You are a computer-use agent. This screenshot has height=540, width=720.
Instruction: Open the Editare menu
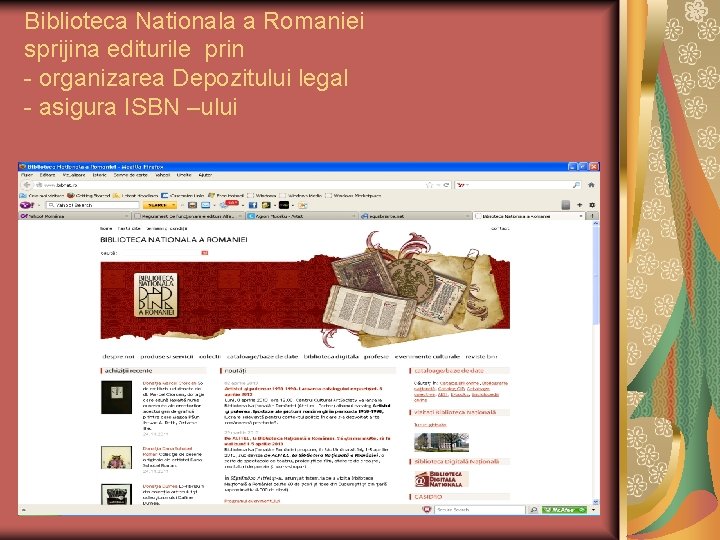(47, 175)
